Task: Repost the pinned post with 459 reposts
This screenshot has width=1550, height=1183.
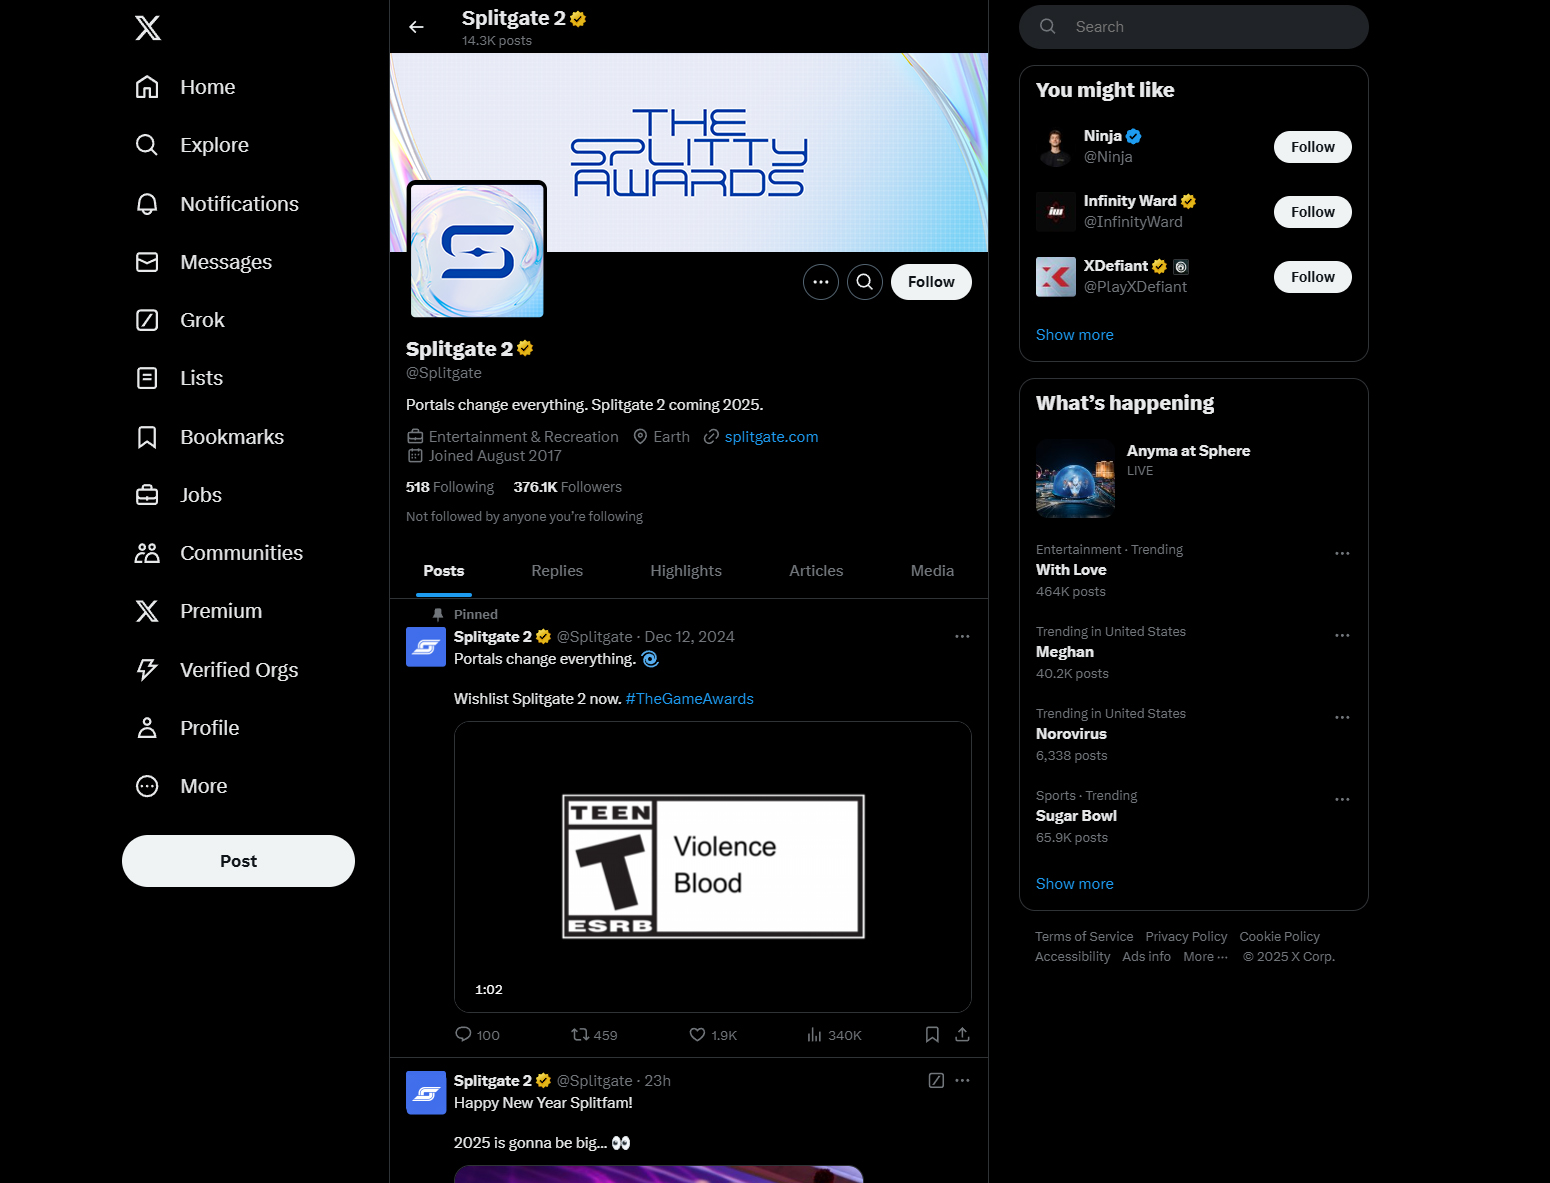Action: click(x=594, y=1035)
